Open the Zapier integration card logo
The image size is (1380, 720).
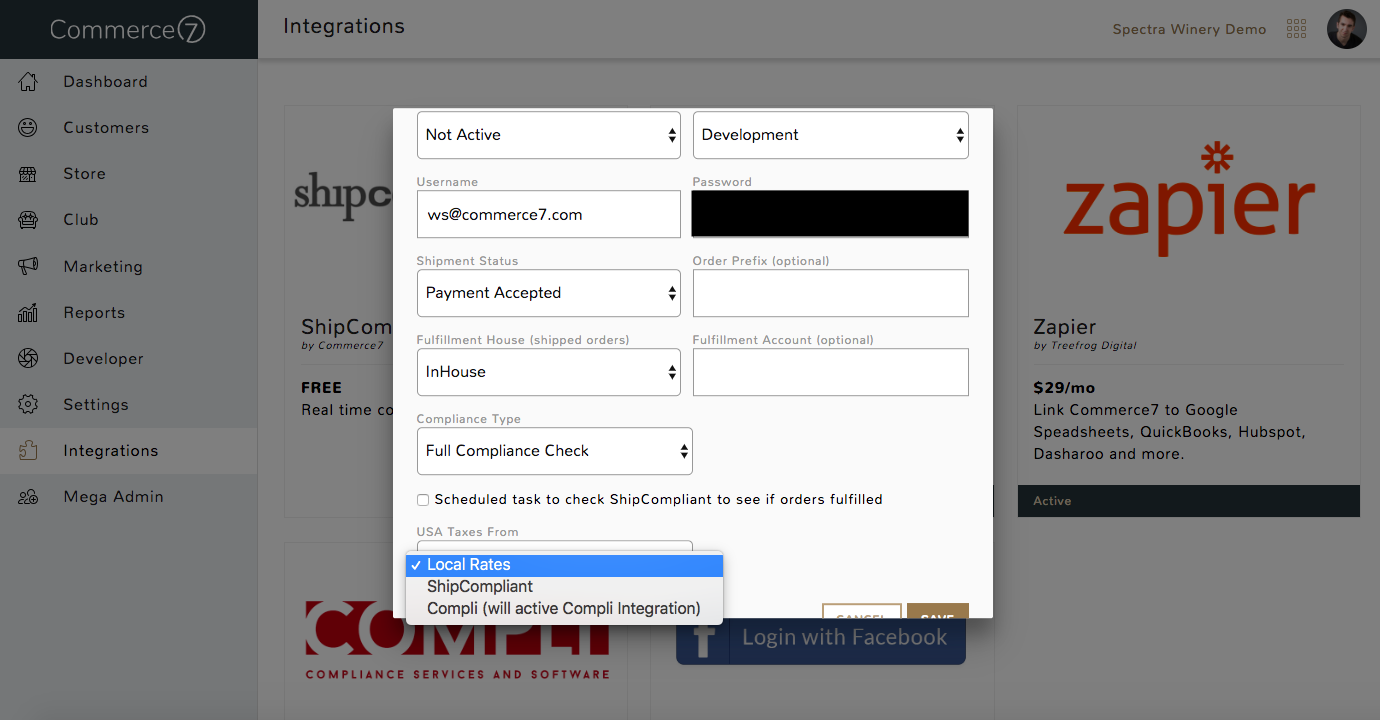coord(1189,199)
